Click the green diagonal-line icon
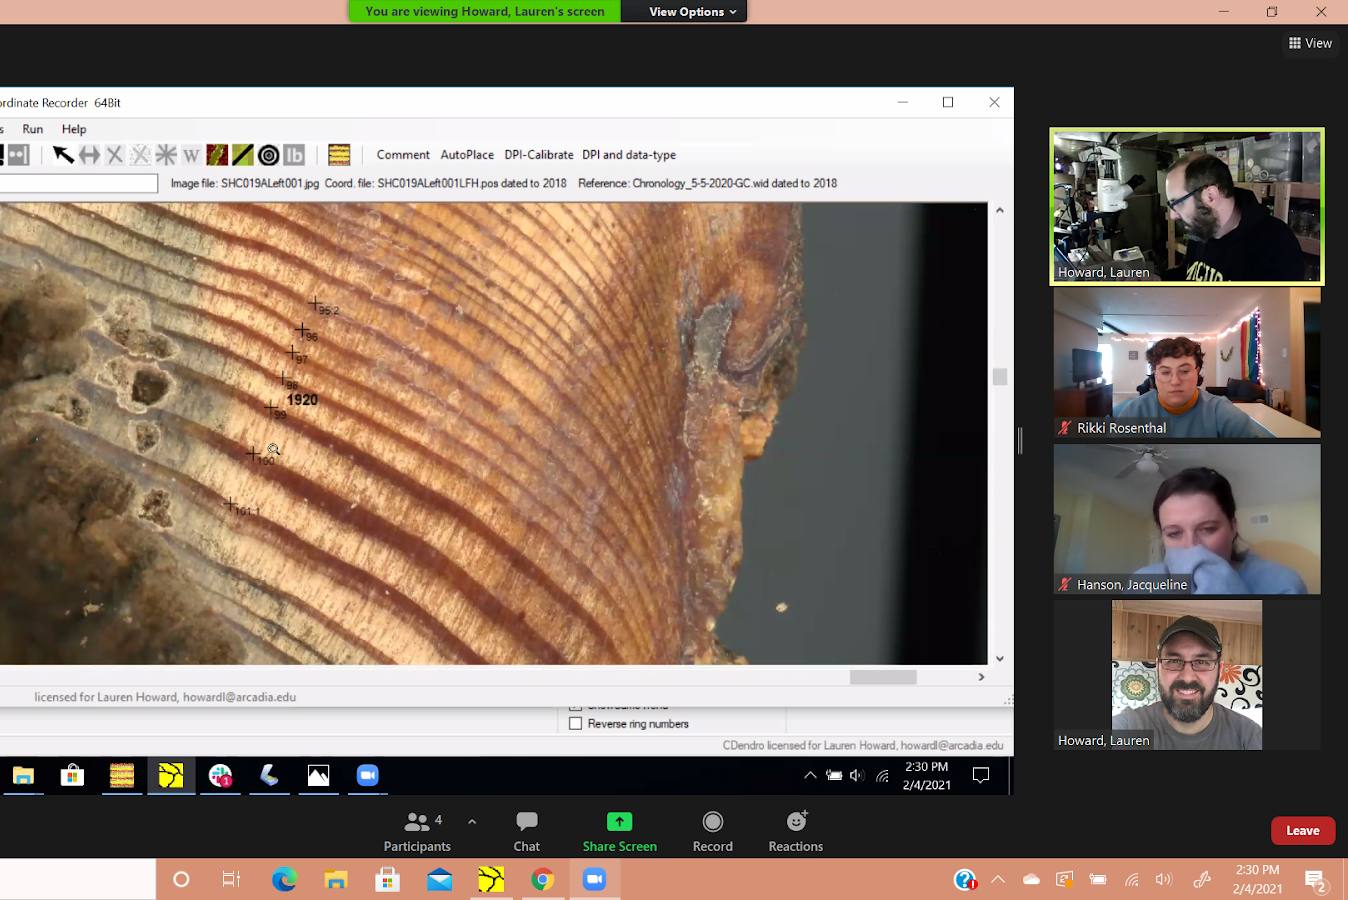This screenshot has height=900, width=1348. [242, 155]
